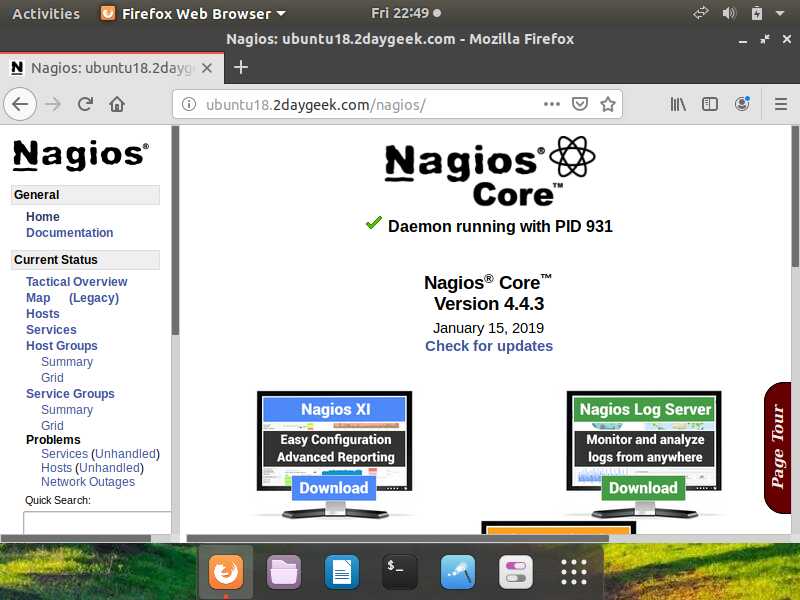
Task: Close the Nagios browser tab
Action: (x=207, y=68)
